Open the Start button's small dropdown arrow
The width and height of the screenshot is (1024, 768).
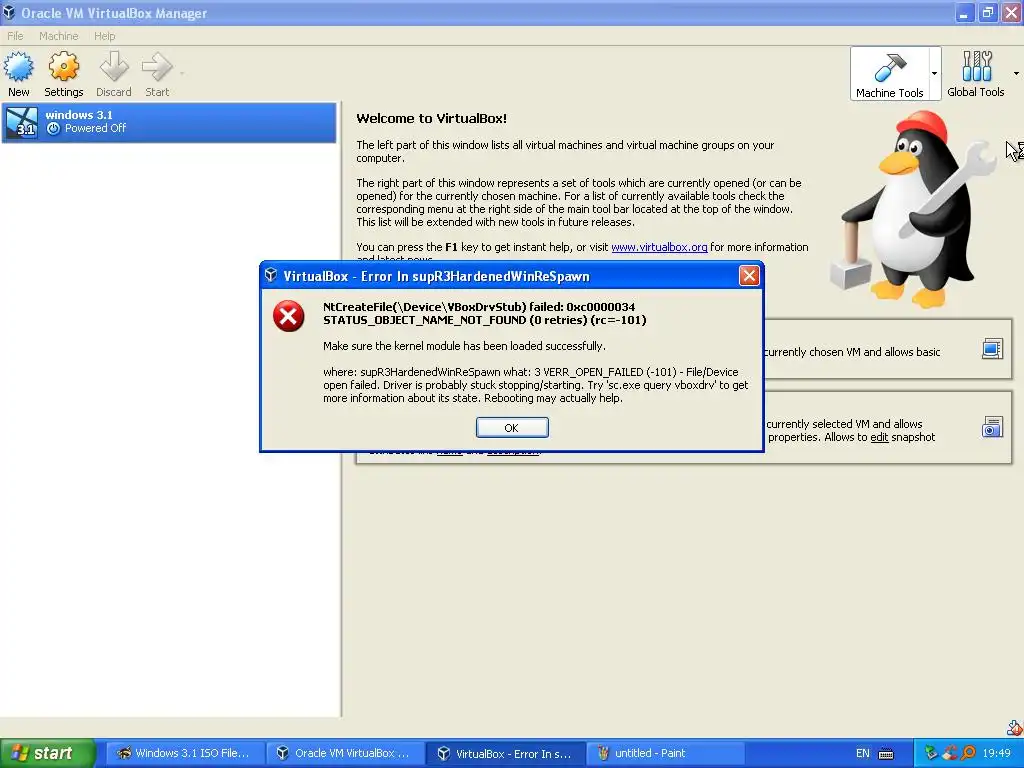pos(182,73)
